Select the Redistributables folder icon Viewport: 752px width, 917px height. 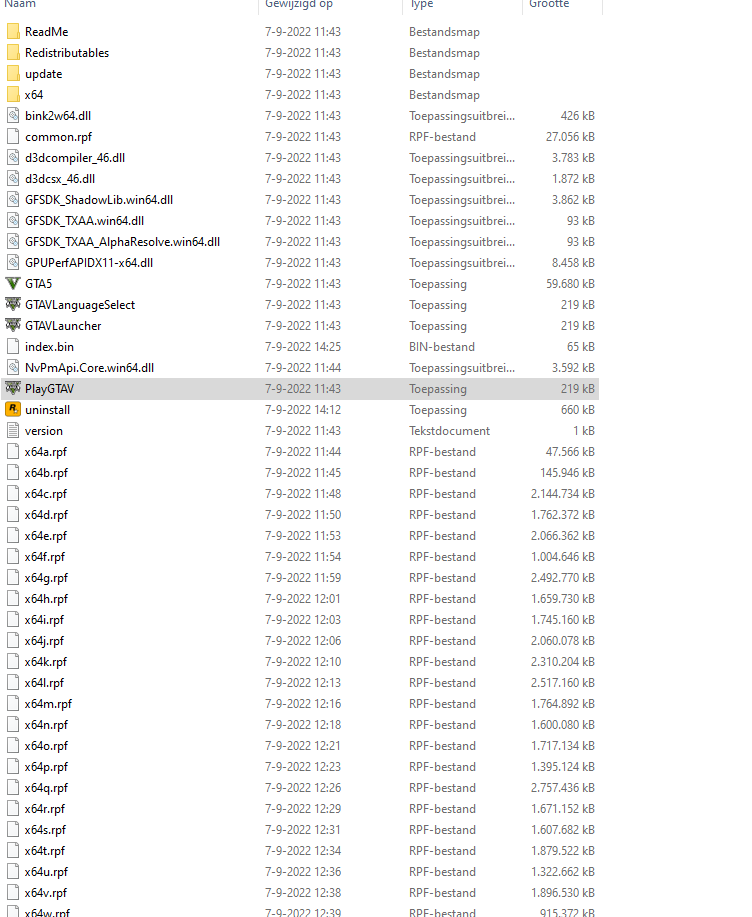(13, 53)
